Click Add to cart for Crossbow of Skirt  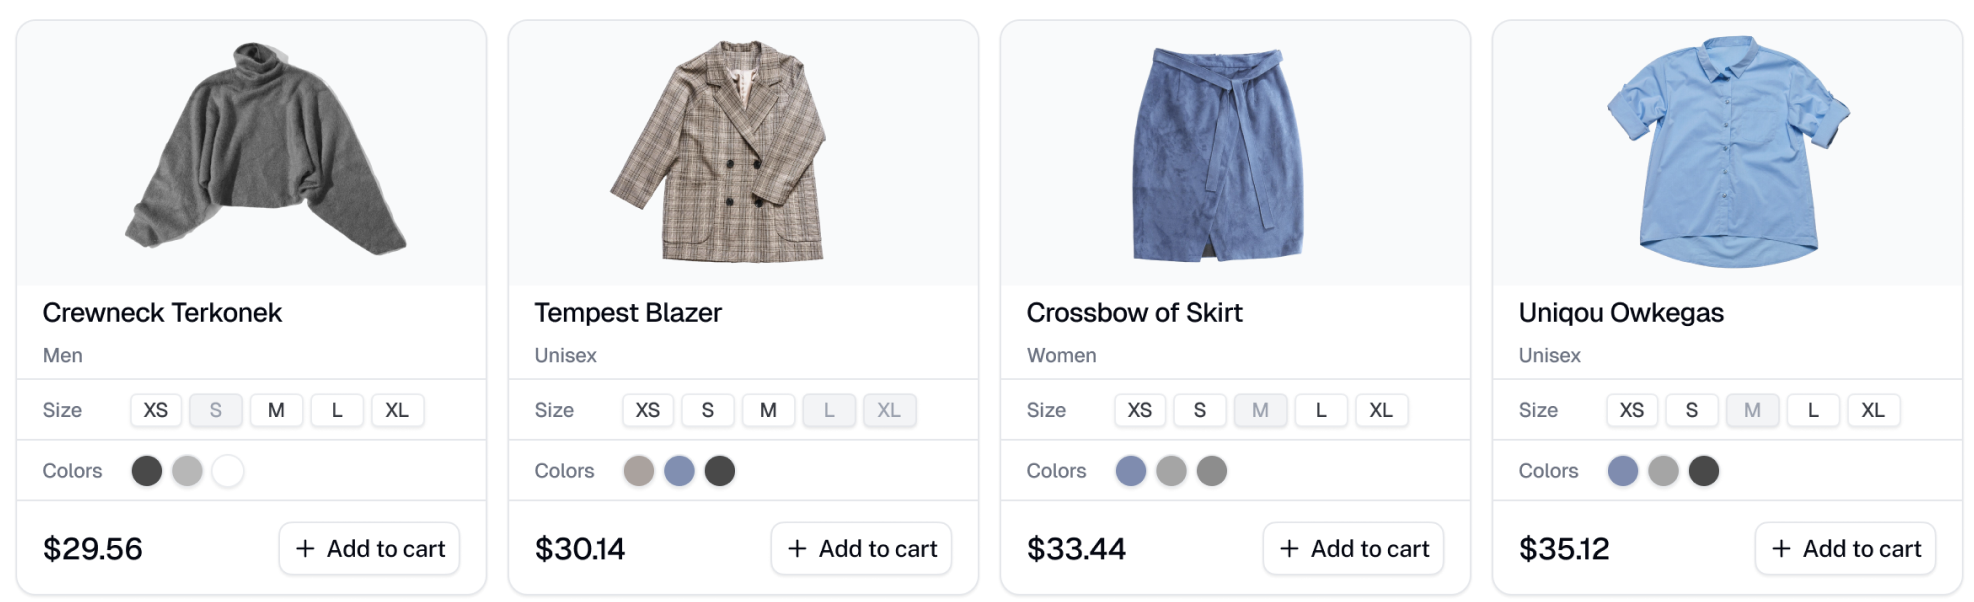pyautogui.click(x=1353, y=549)
